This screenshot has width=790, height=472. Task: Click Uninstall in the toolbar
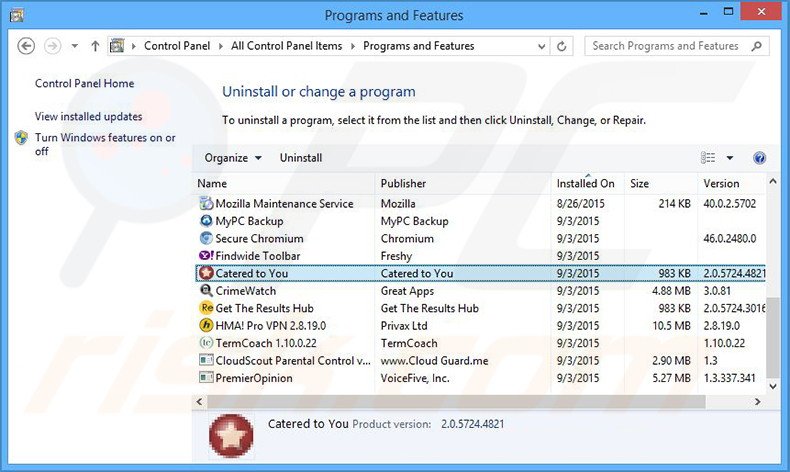(x=301, y=158)
